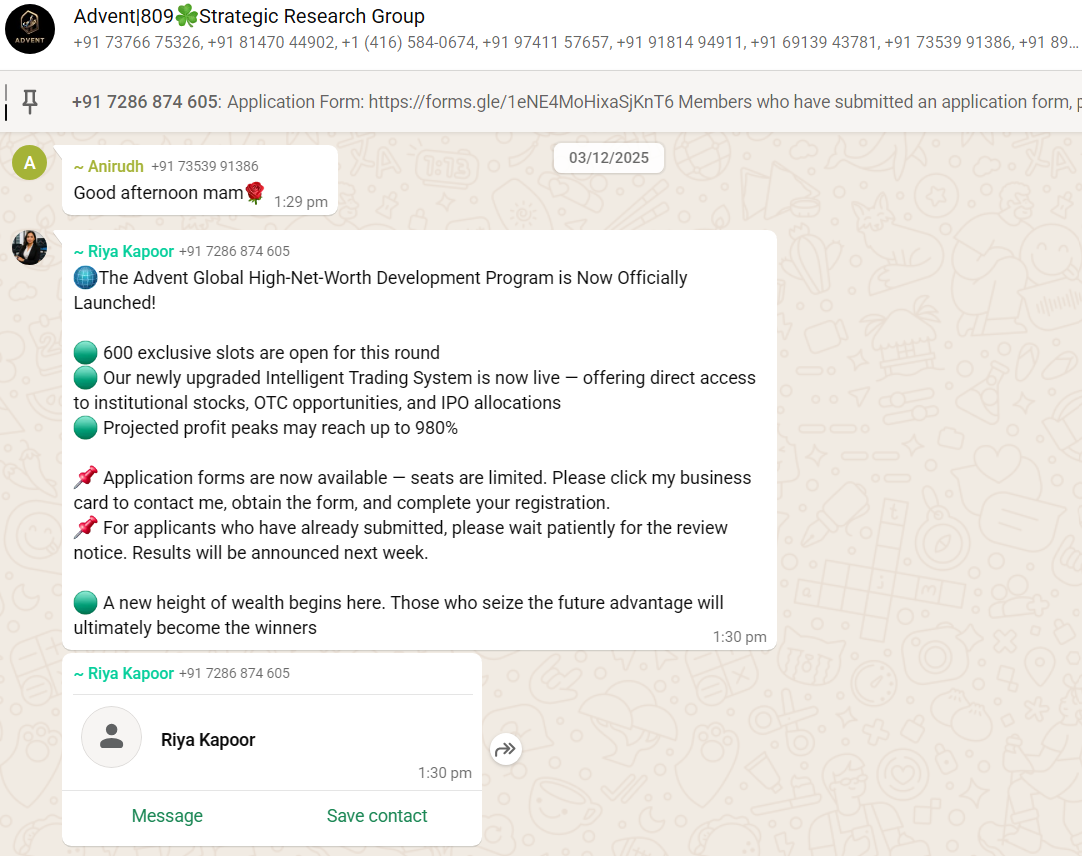Open the Advent group profile picture
Viewport: 1082px width, 856px height.
[30, 29]
